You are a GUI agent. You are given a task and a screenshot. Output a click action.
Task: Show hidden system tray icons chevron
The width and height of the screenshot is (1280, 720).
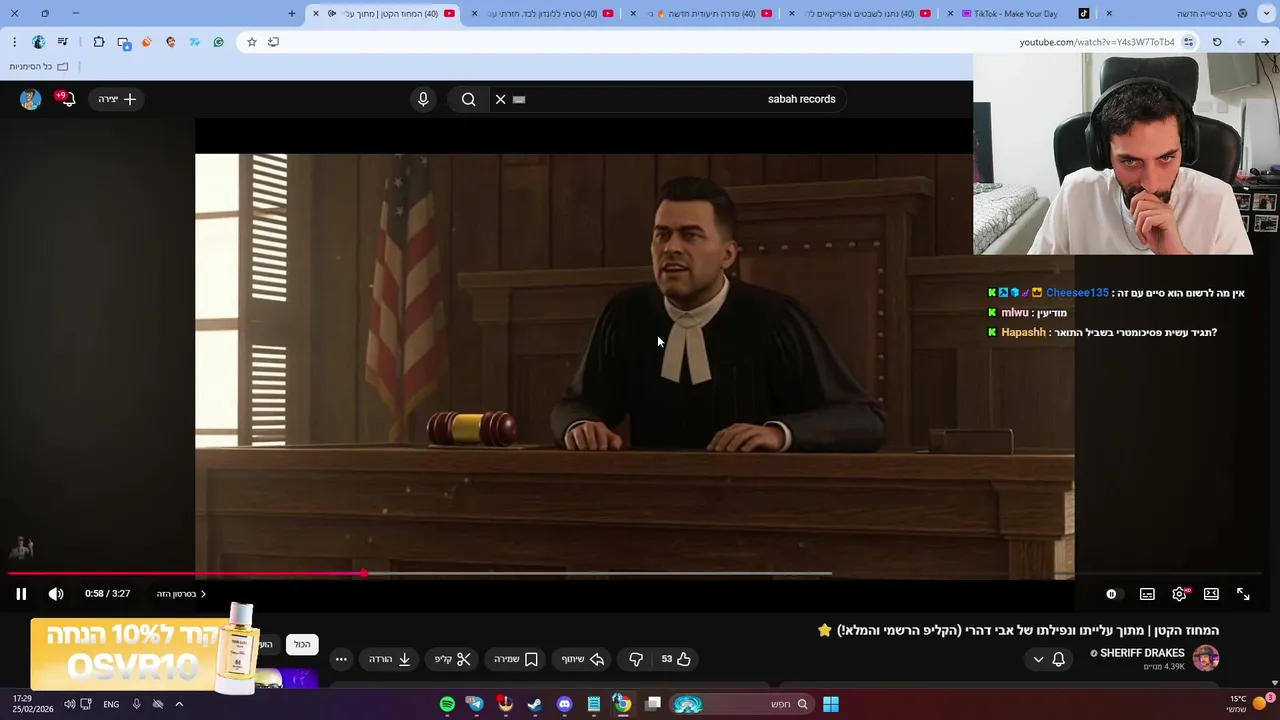(x=179, y=704)
